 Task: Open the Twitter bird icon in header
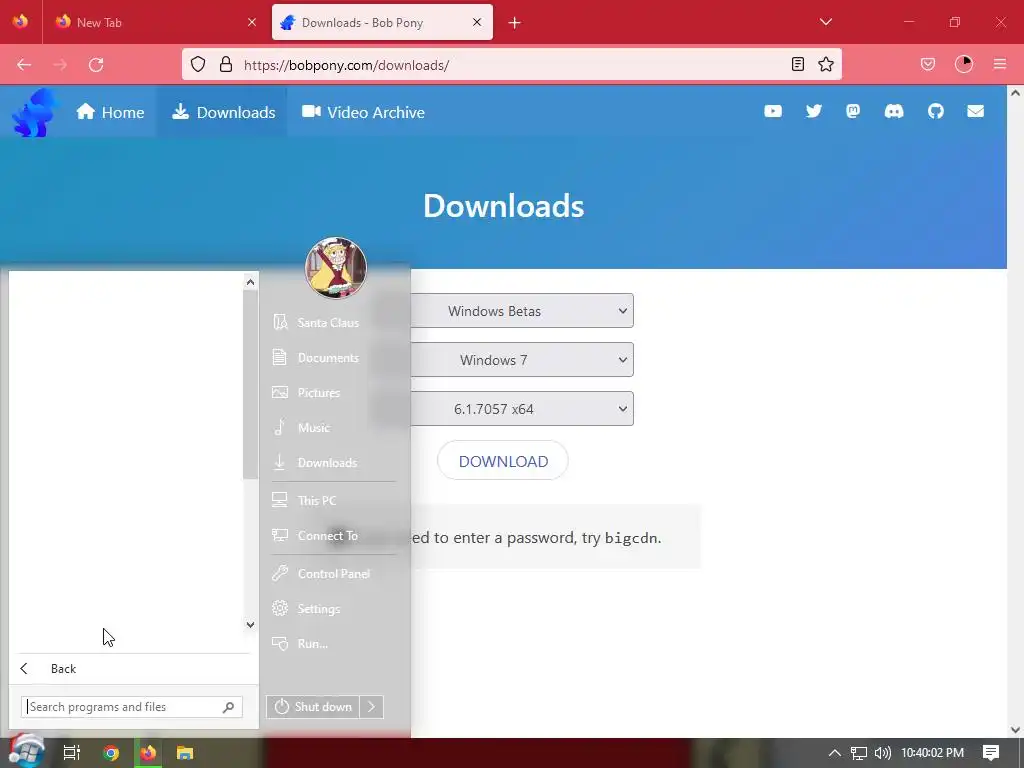[813, 112]
